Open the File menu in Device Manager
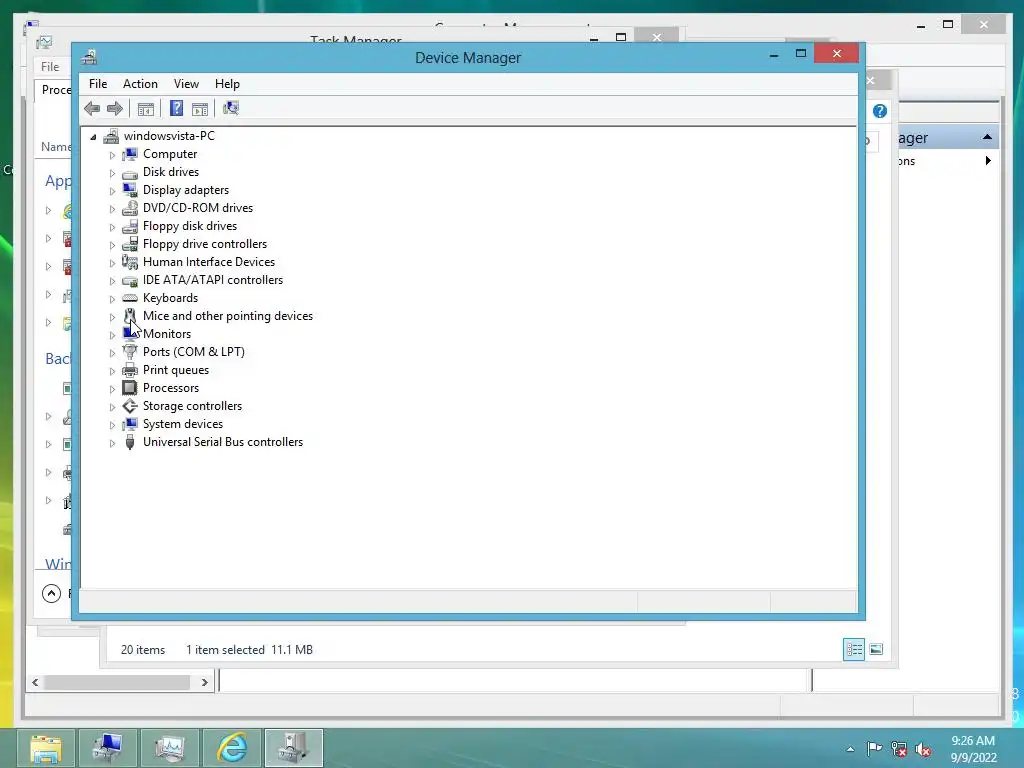The height and width of the screenshot is (768, 1024). click(98, 84)
